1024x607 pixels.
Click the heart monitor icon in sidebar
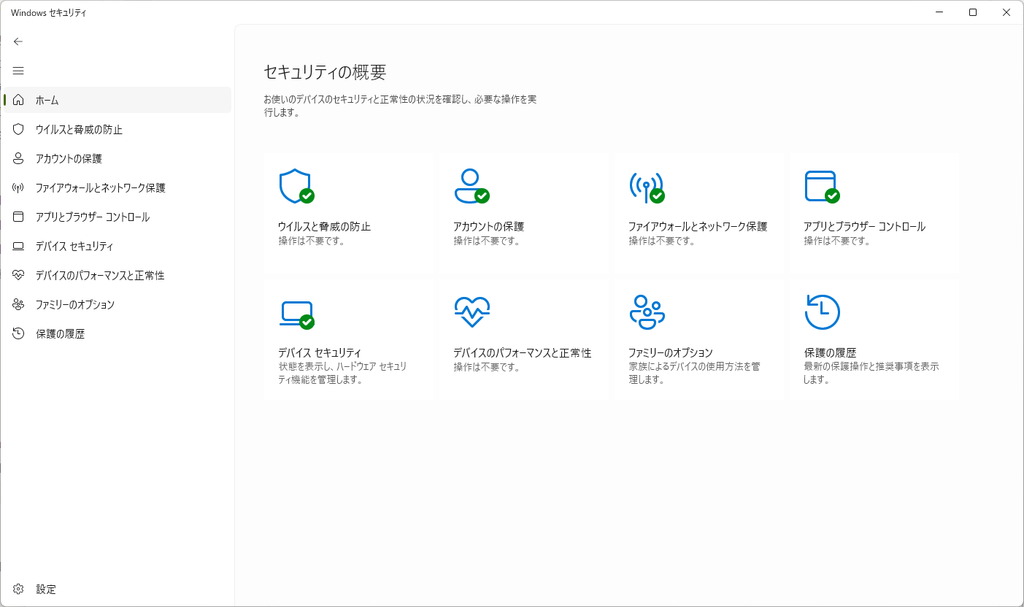pyautogui.click(x=18, y=275)
